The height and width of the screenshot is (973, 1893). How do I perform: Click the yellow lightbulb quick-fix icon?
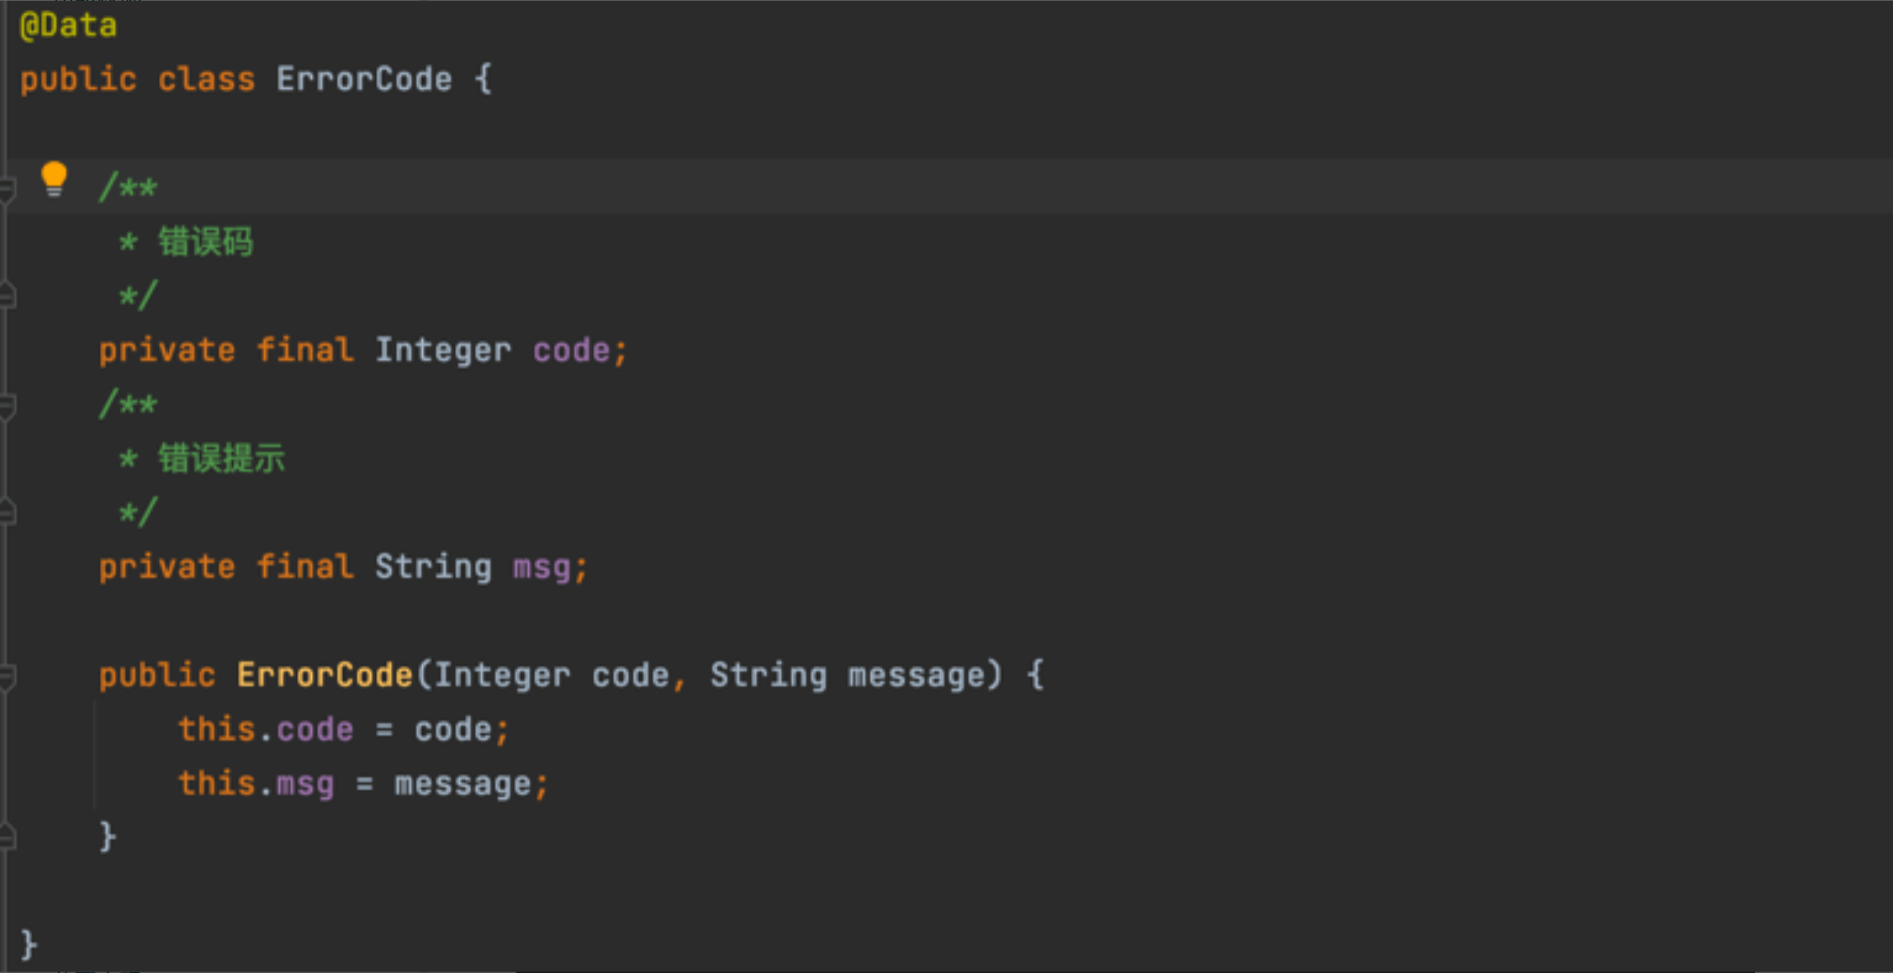[x=54, y=179]
